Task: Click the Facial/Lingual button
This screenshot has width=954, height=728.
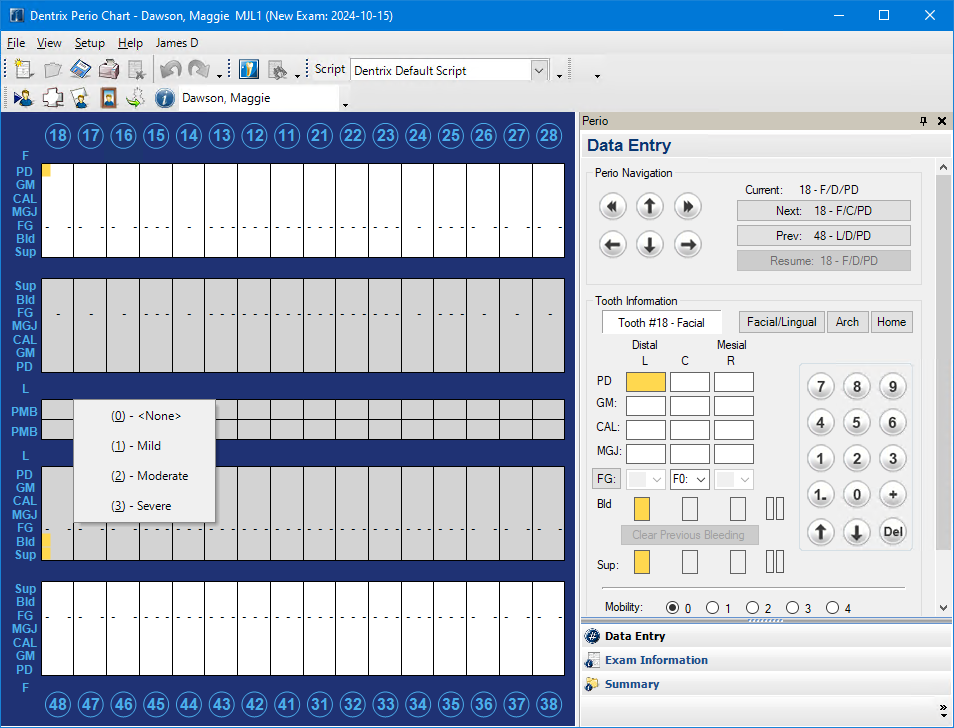Action: click(781, 322)
